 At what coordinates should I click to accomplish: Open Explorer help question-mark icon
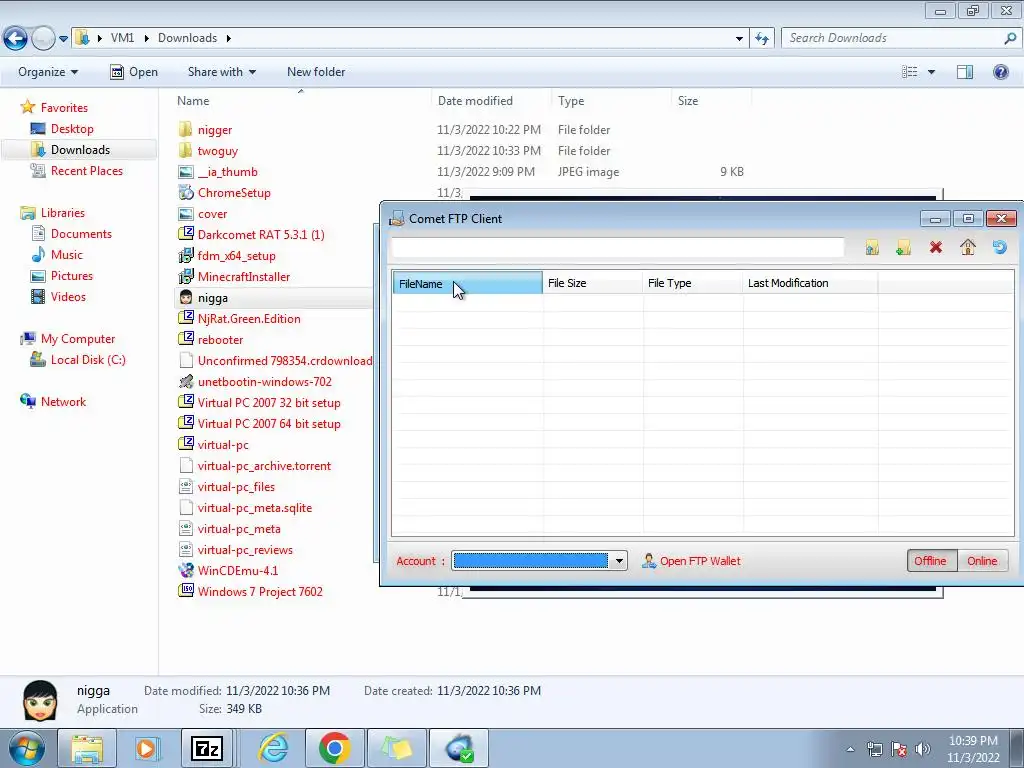click(x=1000, y=72)
